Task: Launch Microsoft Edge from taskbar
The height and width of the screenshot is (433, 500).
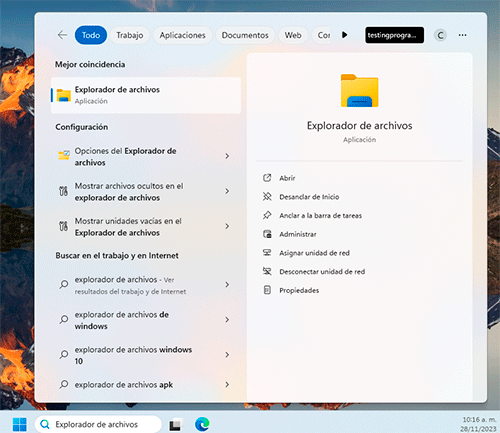Action: point(202,424)
